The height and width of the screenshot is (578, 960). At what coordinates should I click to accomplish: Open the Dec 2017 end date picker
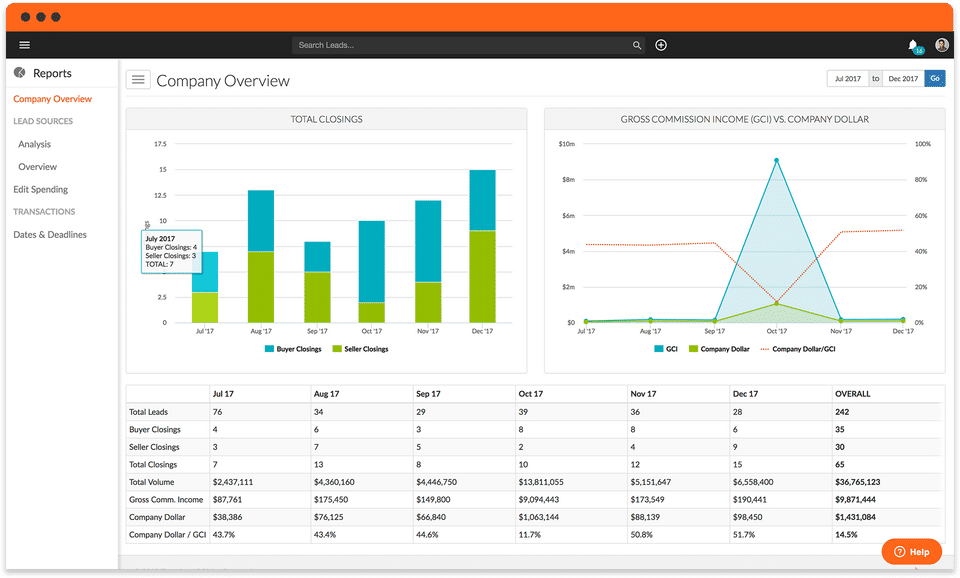coord(903,78)
